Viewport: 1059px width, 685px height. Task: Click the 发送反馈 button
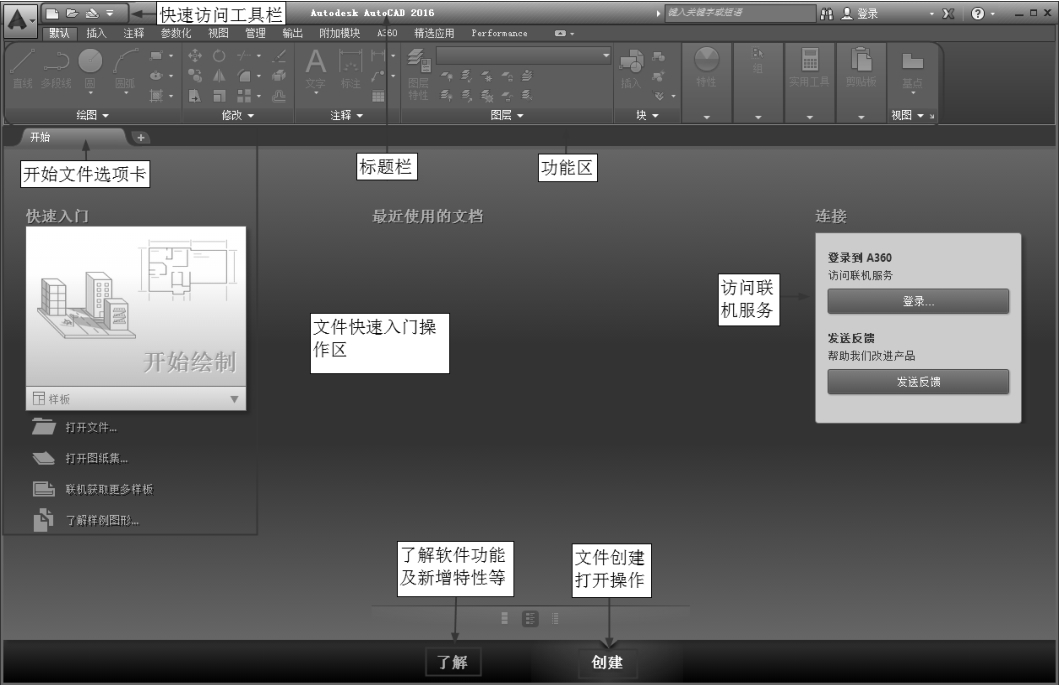pyautogui.click(x=918, y=382)
